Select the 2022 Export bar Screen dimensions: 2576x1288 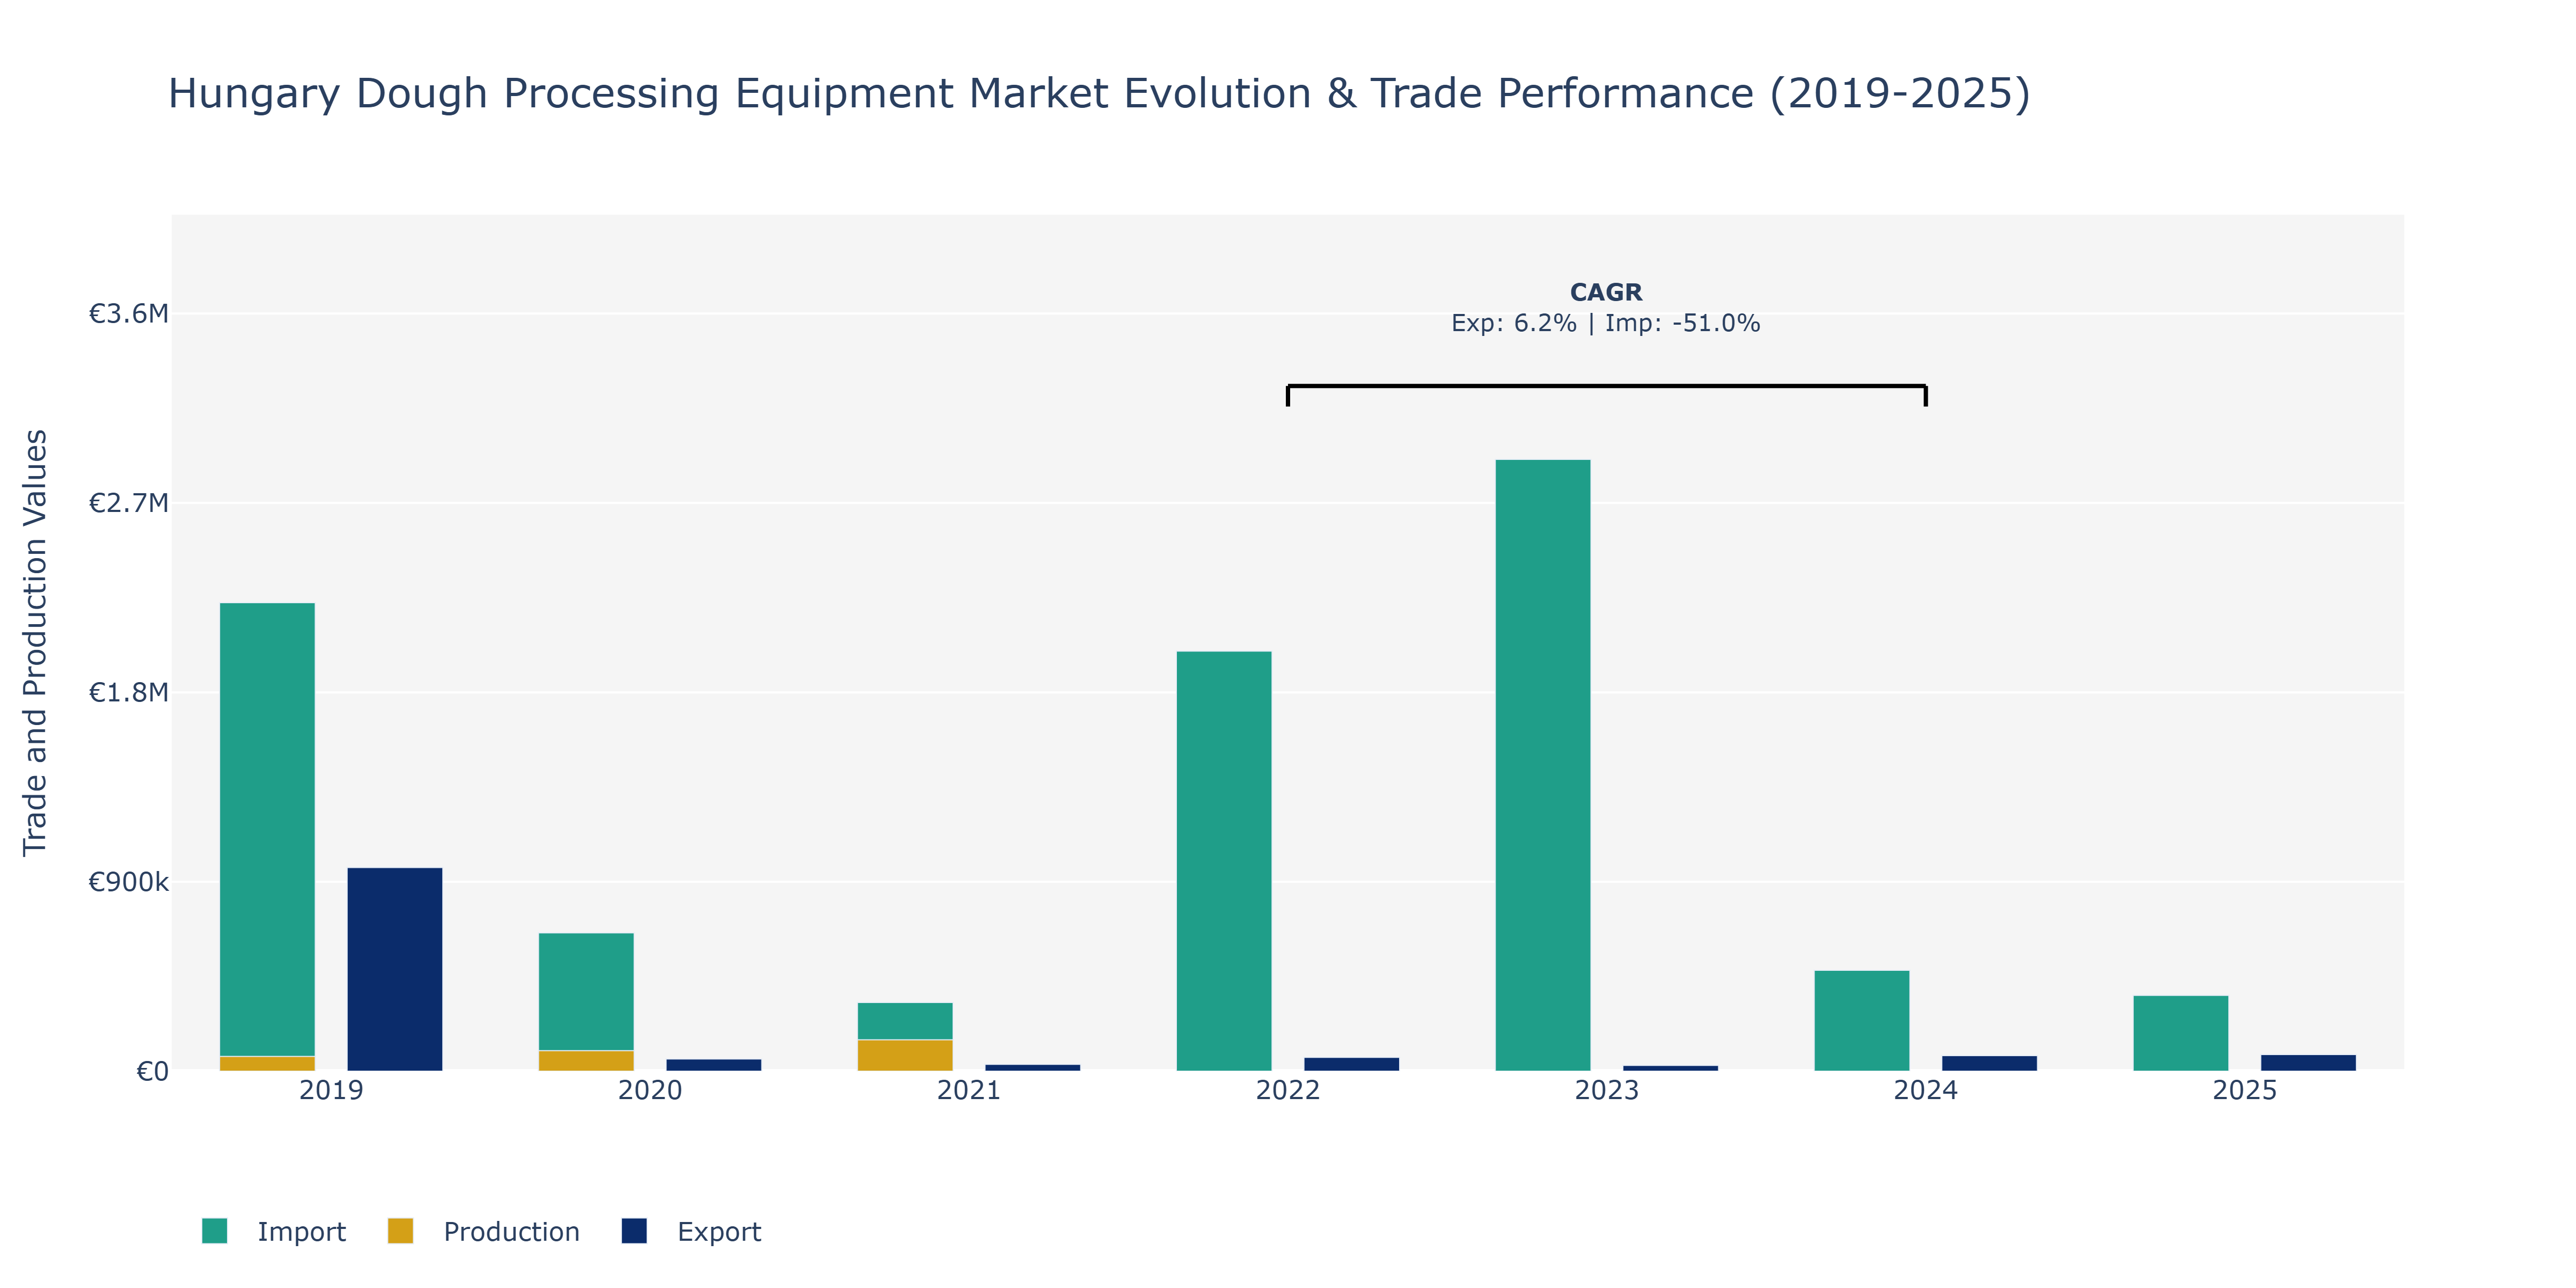(x=1352, y=1064)
